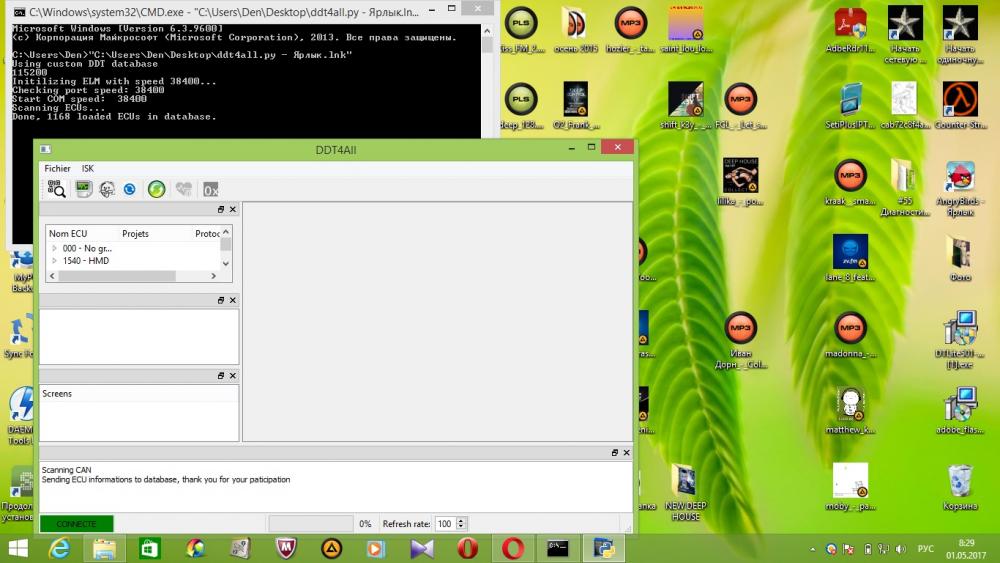Select the Фото folder desktop icon
1000x563 pixels.
coord(960,258)
